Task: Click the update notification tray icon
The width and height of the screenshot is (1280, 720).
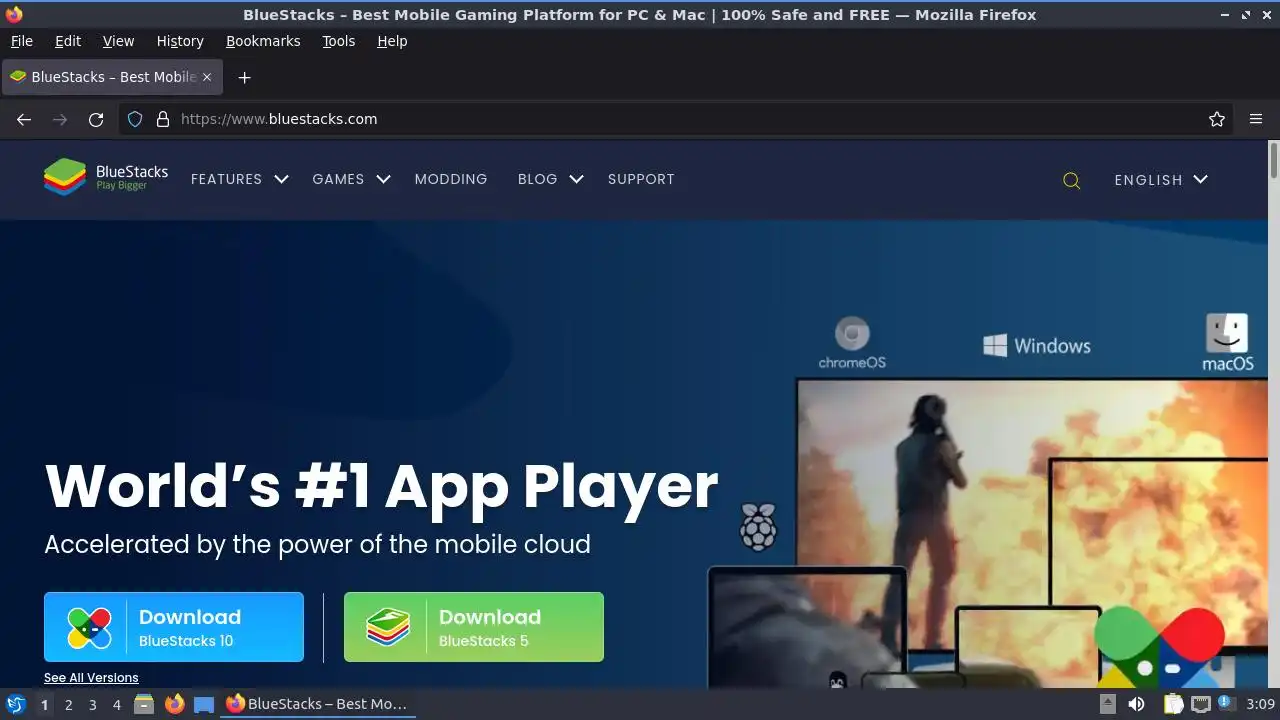Action: 1226,703
